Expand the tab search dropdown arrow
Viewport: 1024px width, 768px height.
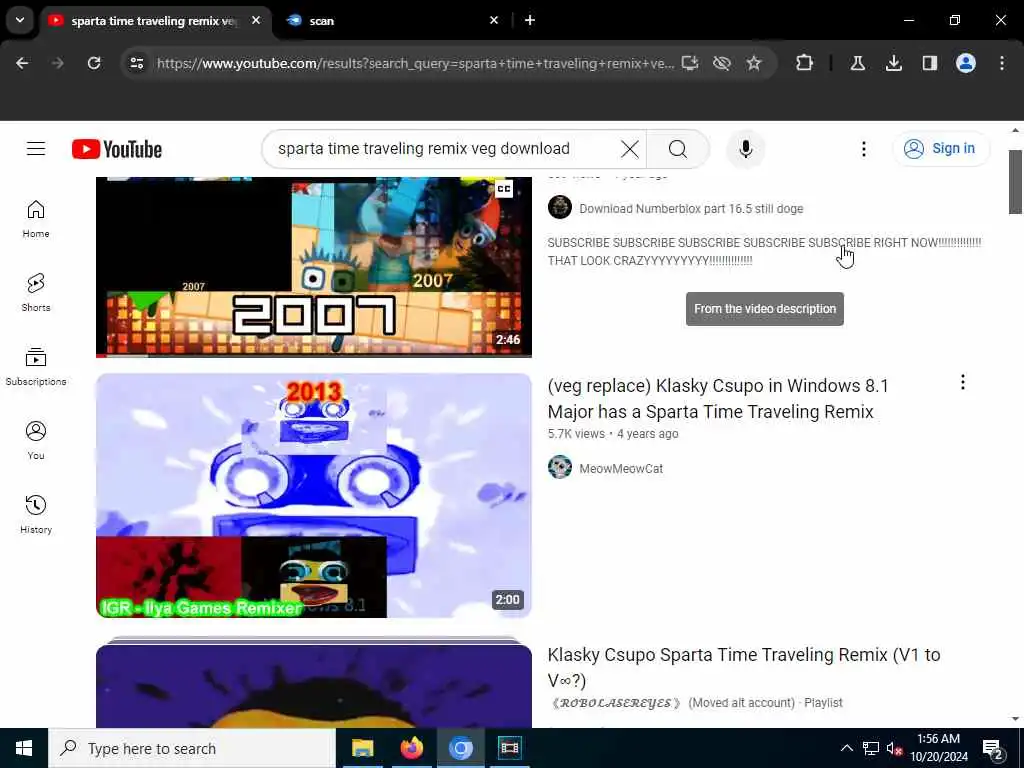tap(20, 20)
